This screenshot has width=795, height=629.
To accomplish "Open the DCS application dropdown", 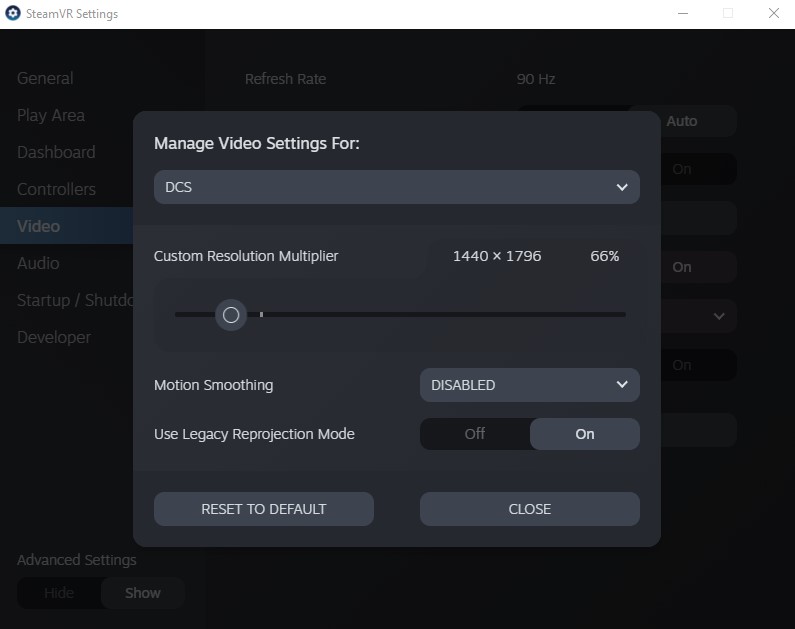I will (396, 187).
